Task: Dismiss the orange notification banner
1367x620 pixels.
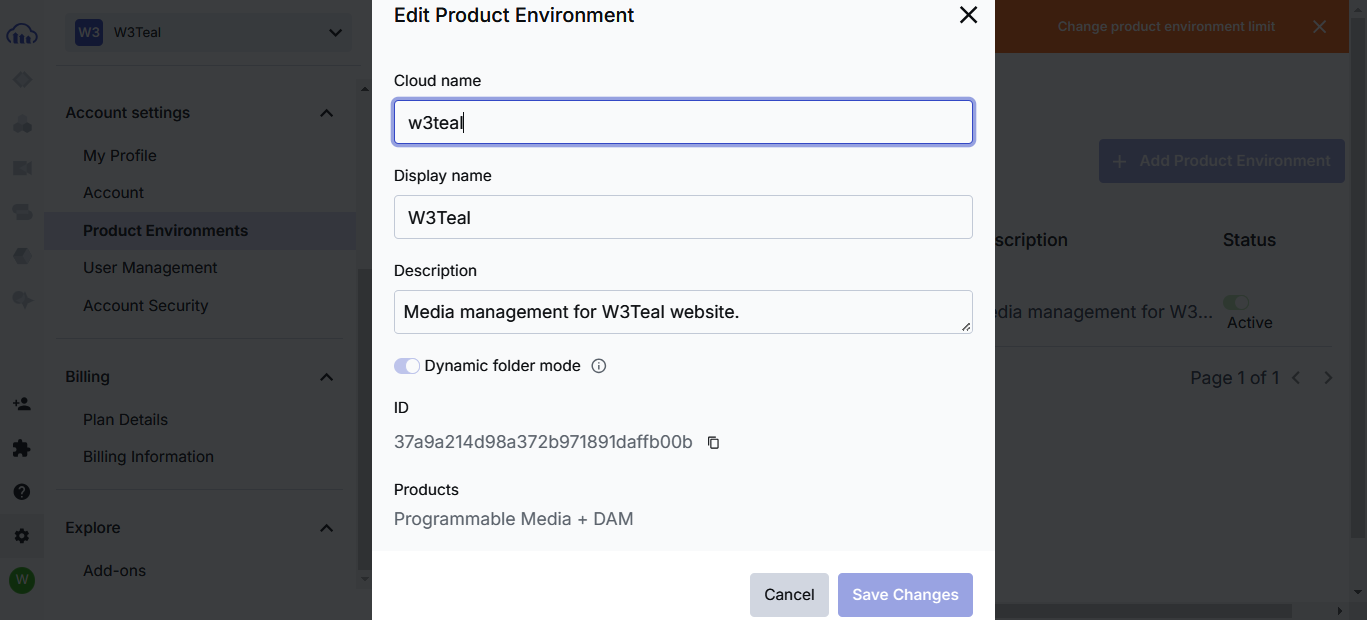Action: pos(1320,27)
